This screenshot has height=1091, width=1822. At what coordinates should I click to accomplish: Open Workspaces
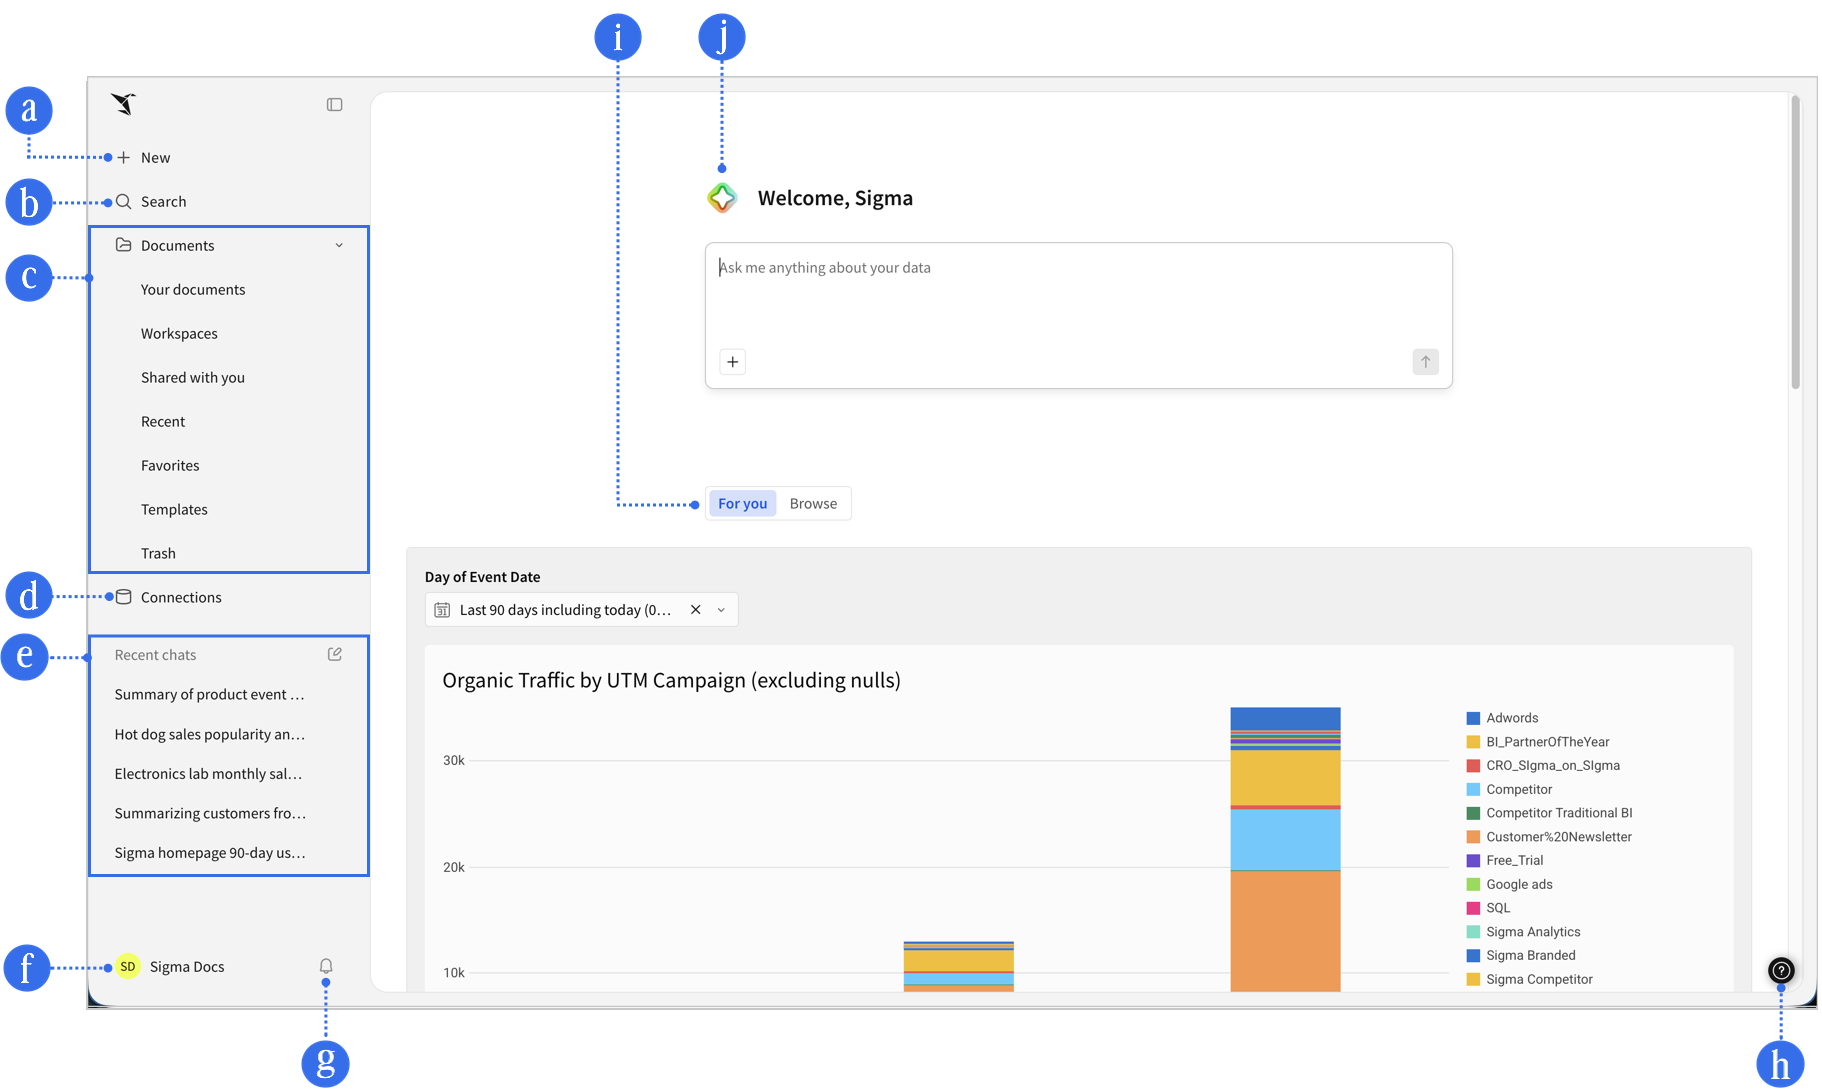click(x=179, y=334)
